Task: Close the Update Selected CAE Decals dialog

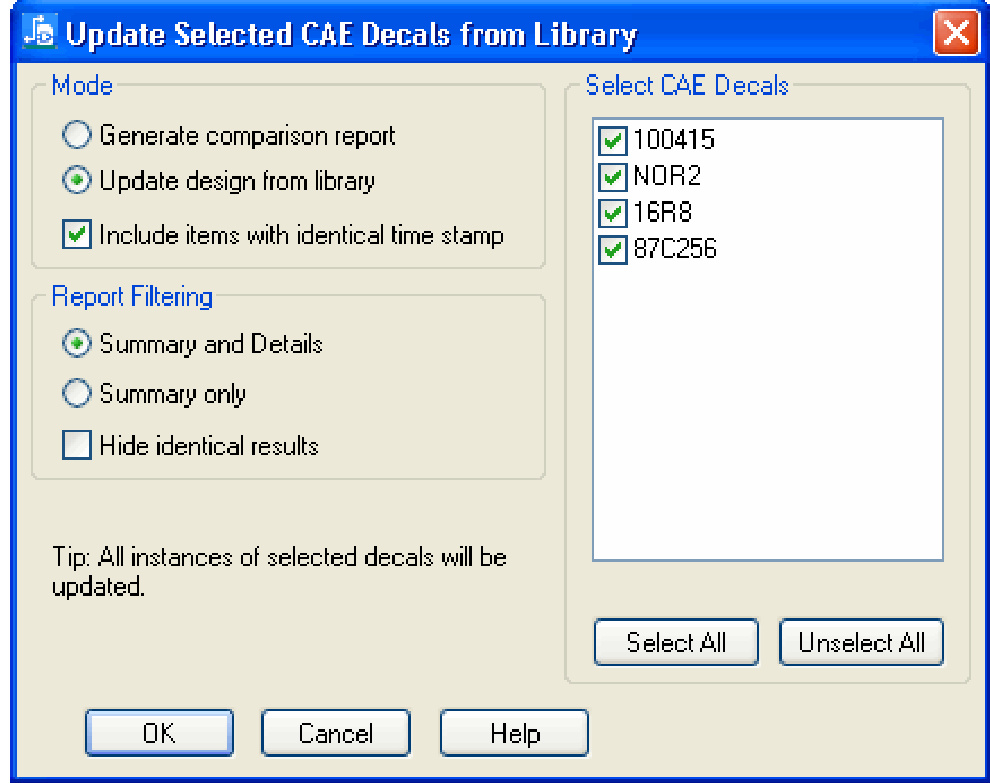Action: click(x=956, y=34)
